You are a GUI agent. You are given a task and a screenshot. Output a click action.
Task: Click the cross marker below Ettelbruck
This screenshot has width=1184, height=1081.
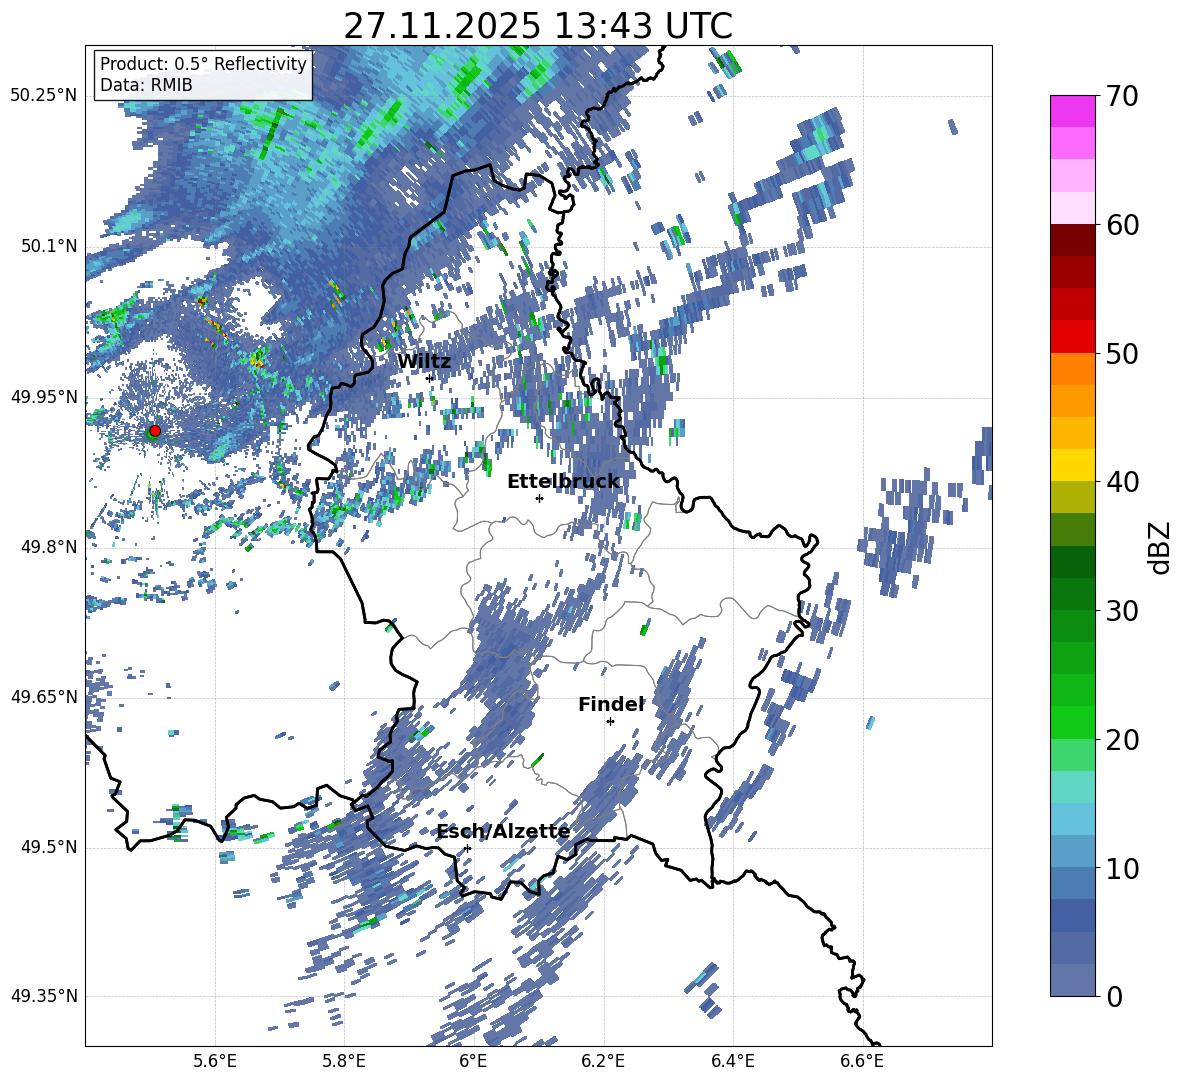(x=539, y=498)
